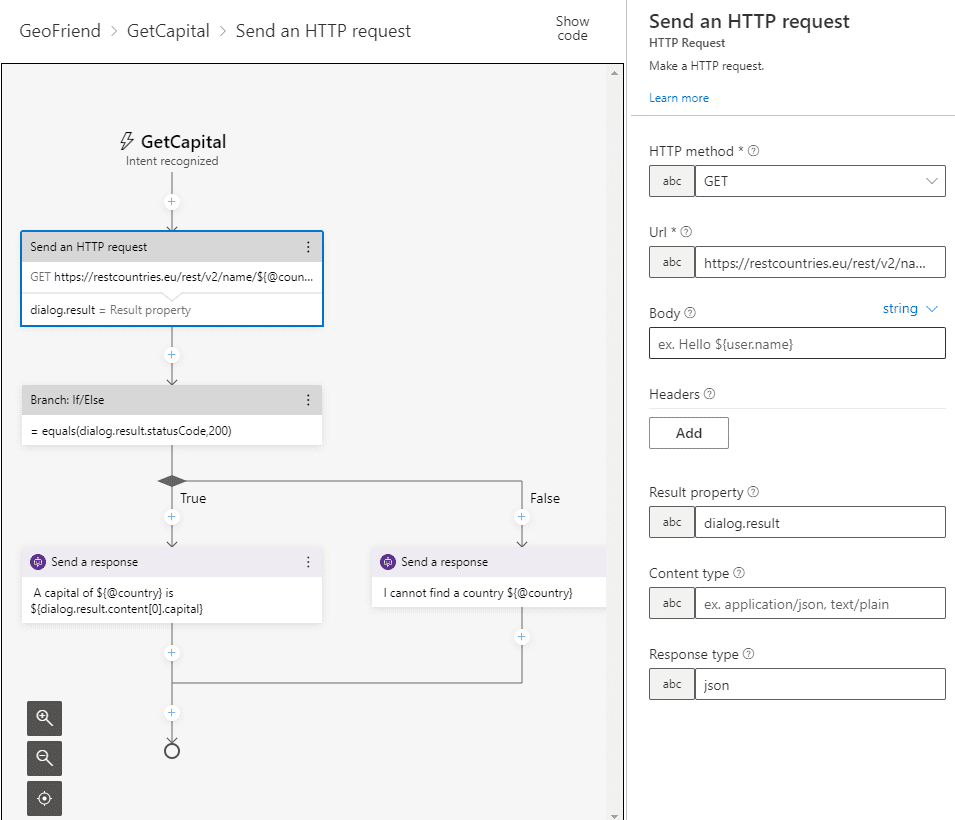Click the zoom in magnifier button
This screenshot has height=820, width=955.
[45, 717]
